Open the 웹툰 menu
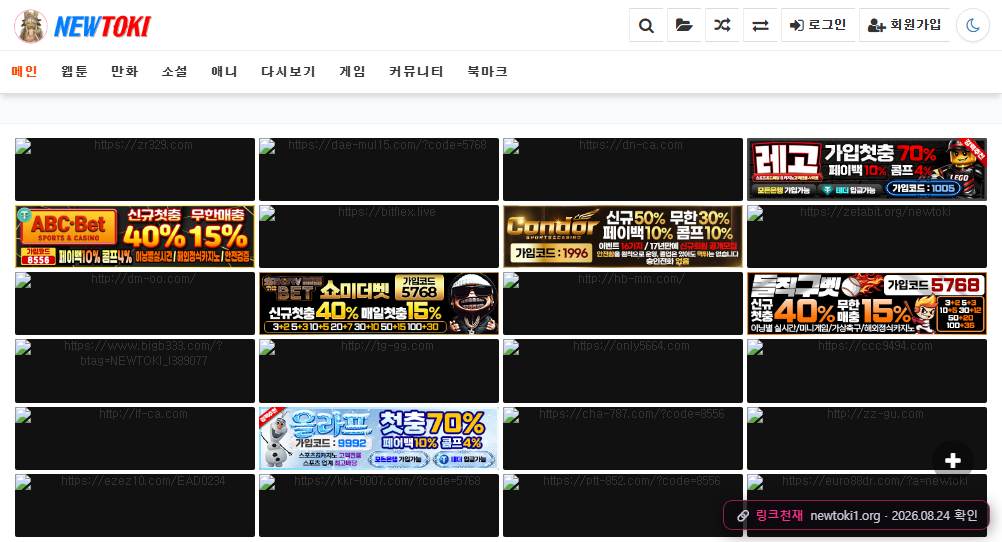Image resolution: width=1002 pixels, height=542 pixels. click(74, 72)
